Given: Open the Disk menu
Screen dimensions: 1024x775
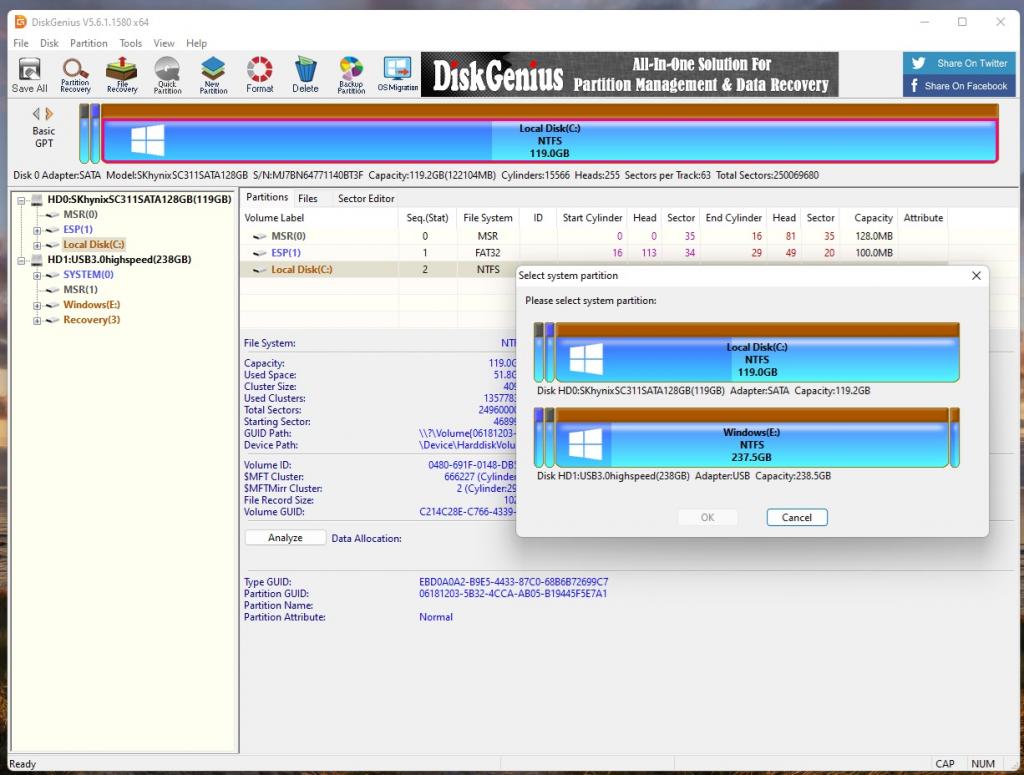Looking at the screenshot, I should [49, 43].
